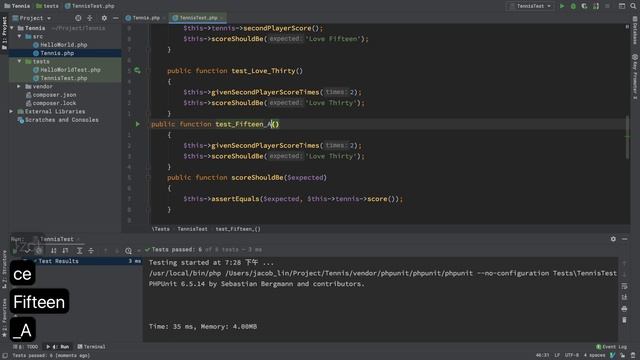Image resolution: width=640 pixels, height=360 pixels.
Task: Open test history clock icon
Action: (x=128, y=250)
